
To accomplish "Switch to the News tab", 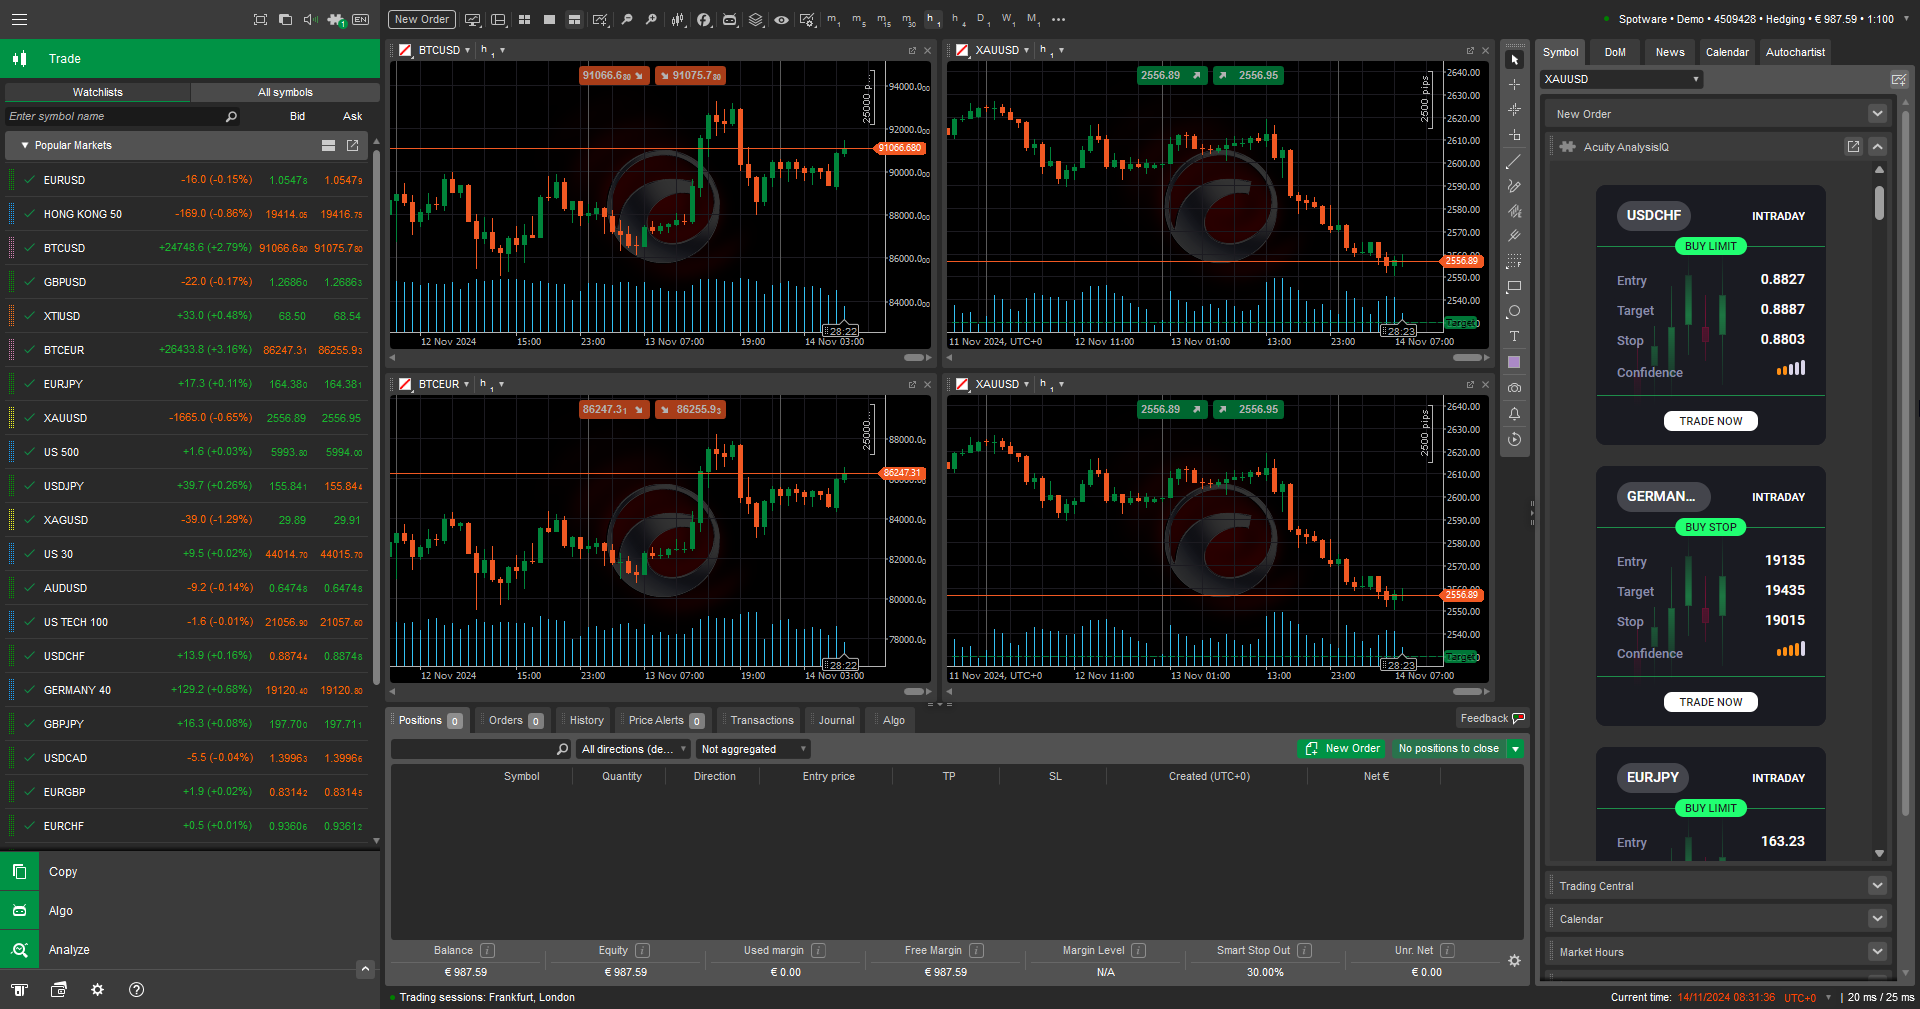I will coord(1670,52).
